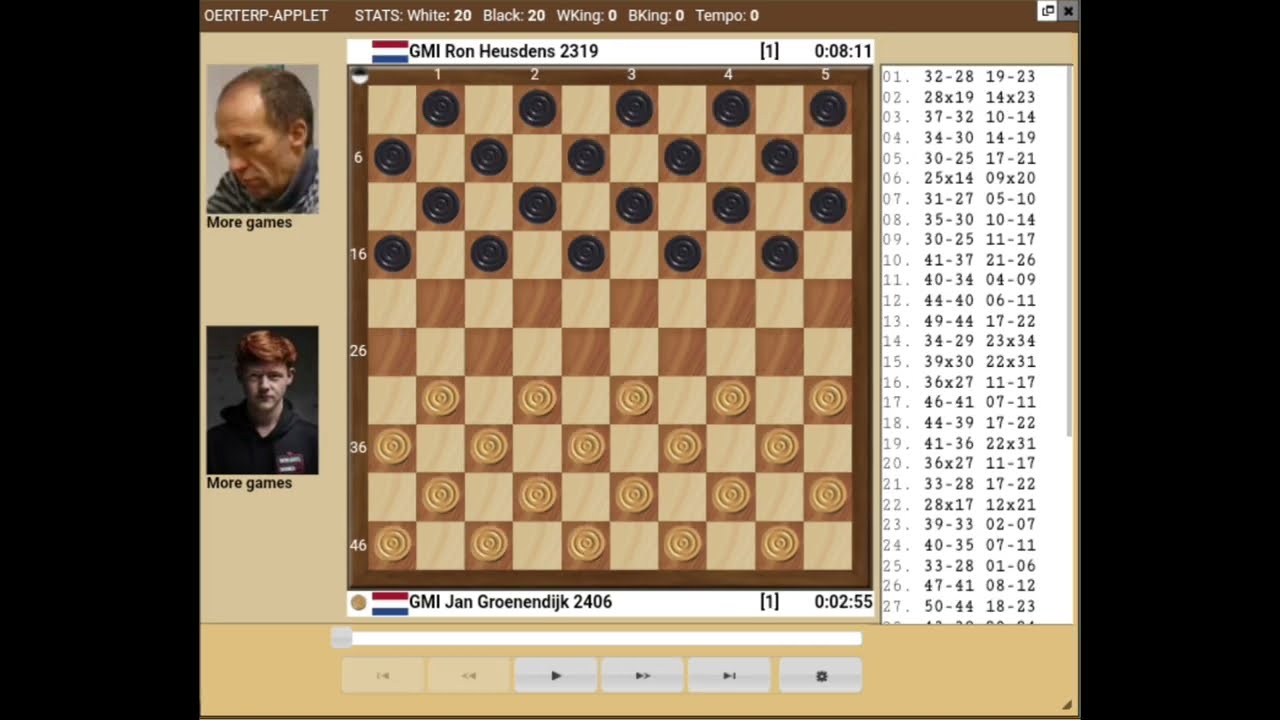Open More games under Jan Groenendijk photo

249,482
